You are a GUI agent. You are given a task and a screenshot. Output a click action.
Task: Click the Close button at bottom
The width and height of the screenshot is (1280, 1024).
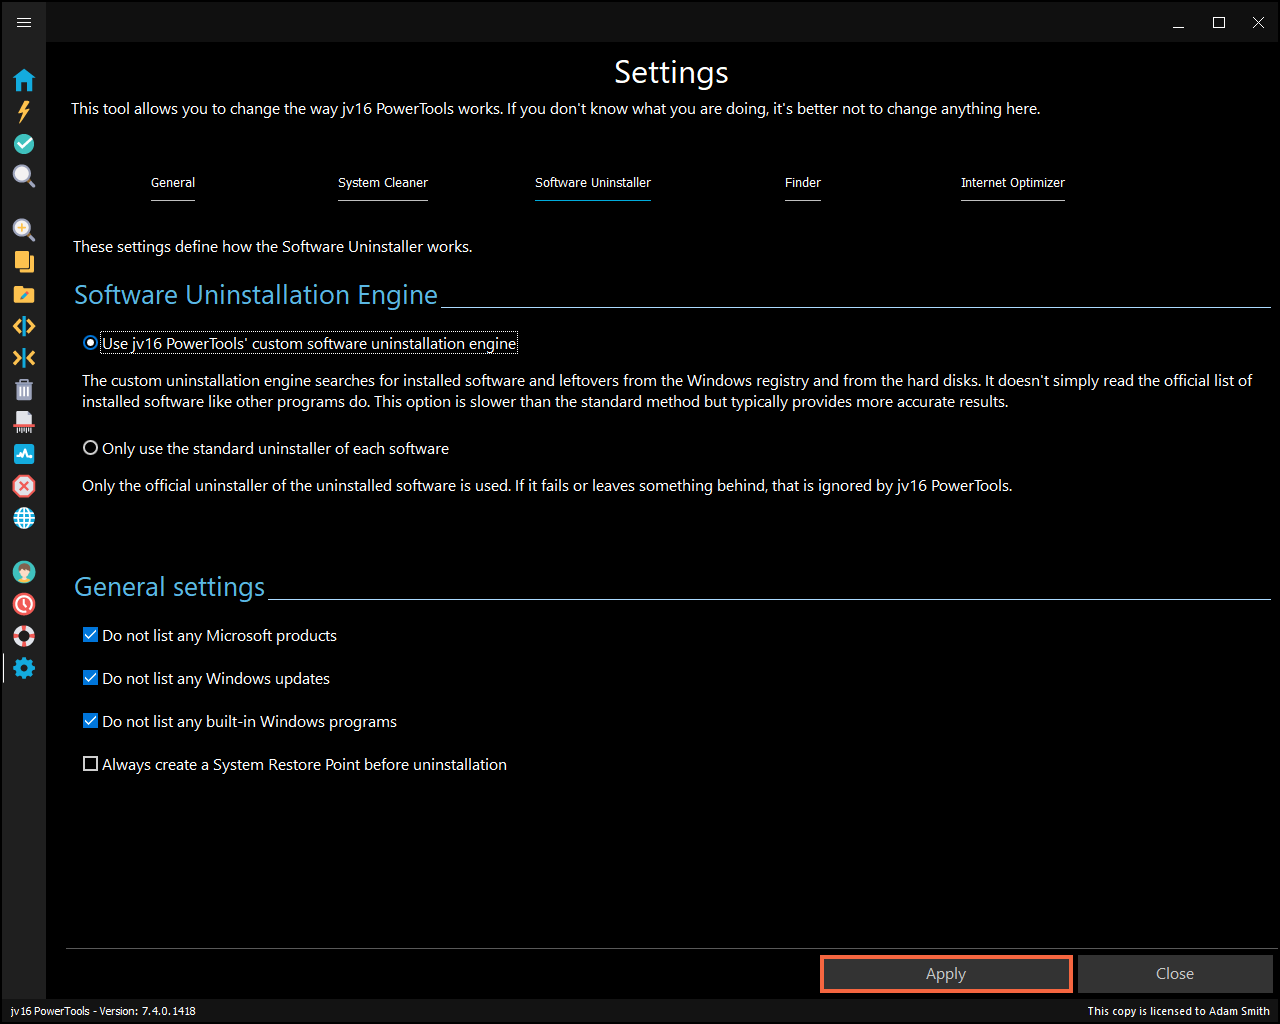click(x=1174, y=974)
